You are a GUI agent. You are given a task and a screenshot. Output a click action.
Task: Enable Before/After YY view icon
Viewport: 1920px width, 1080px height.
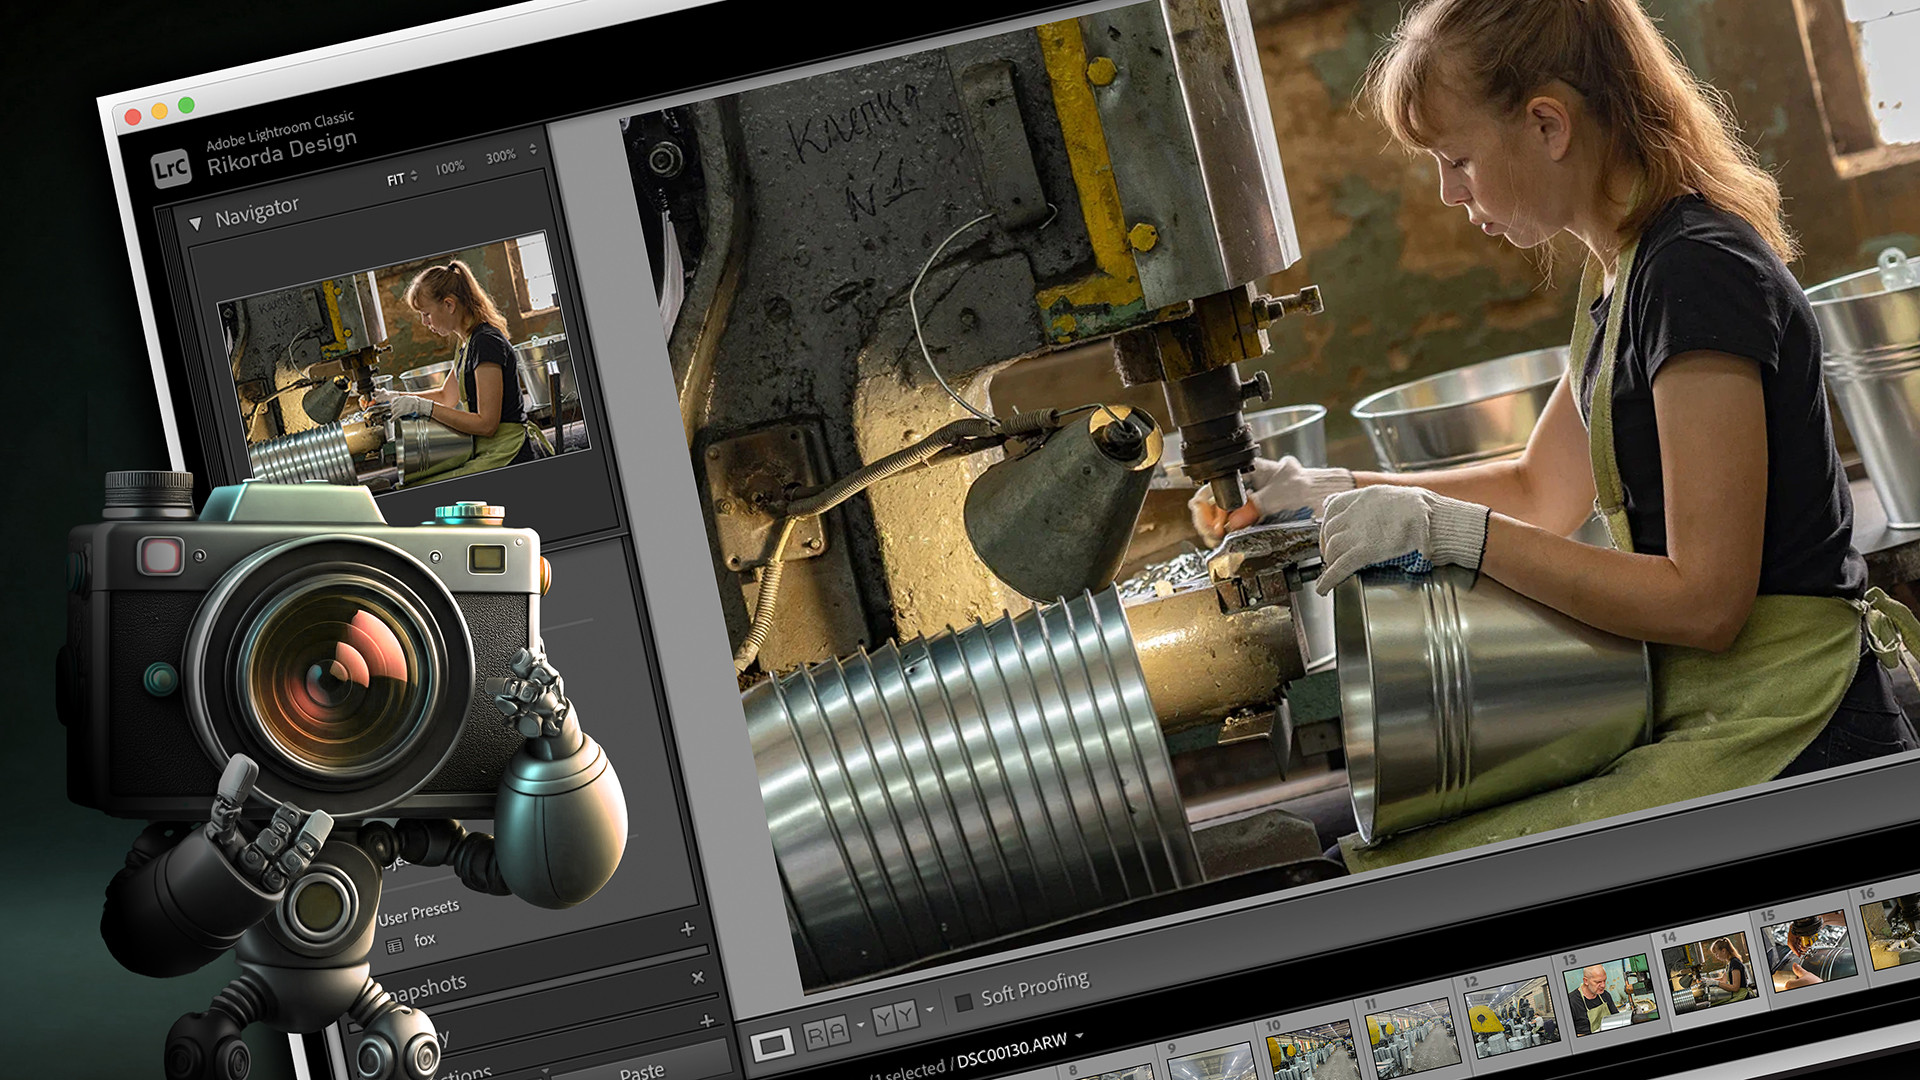point(895,1018)
